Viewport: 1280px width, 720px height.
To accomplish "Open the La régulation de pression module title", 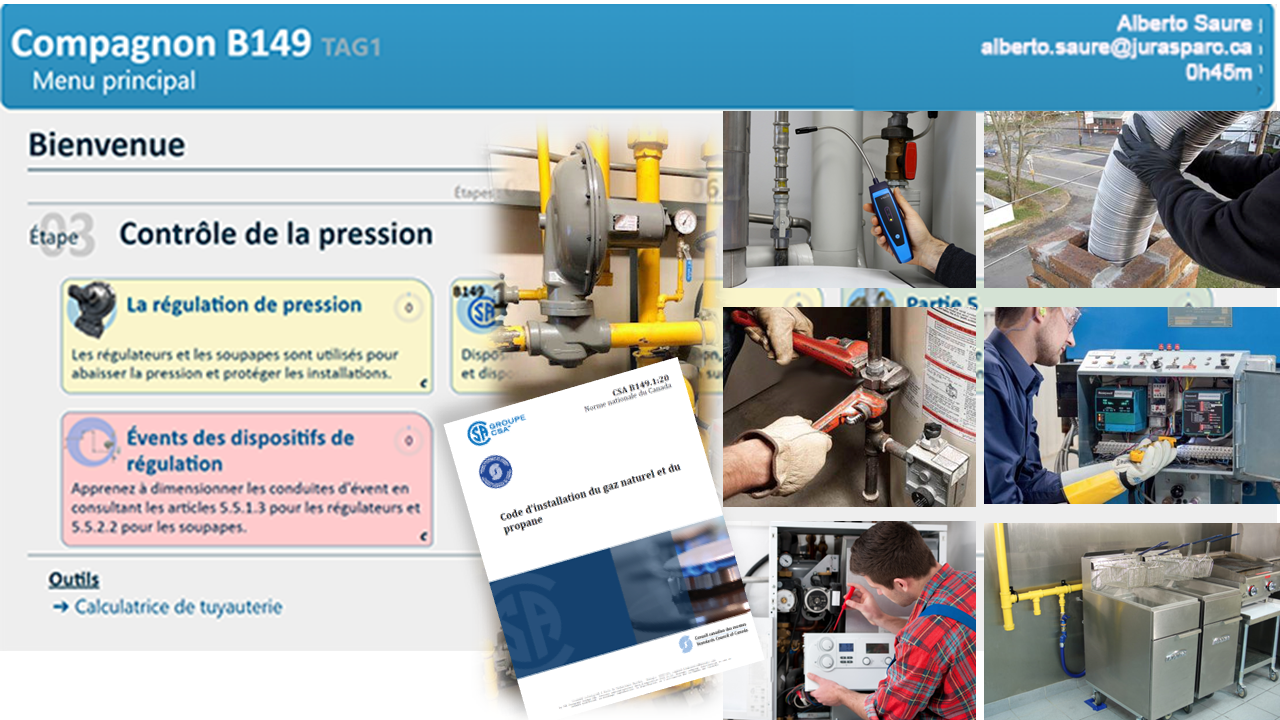I will pos(244,305).
